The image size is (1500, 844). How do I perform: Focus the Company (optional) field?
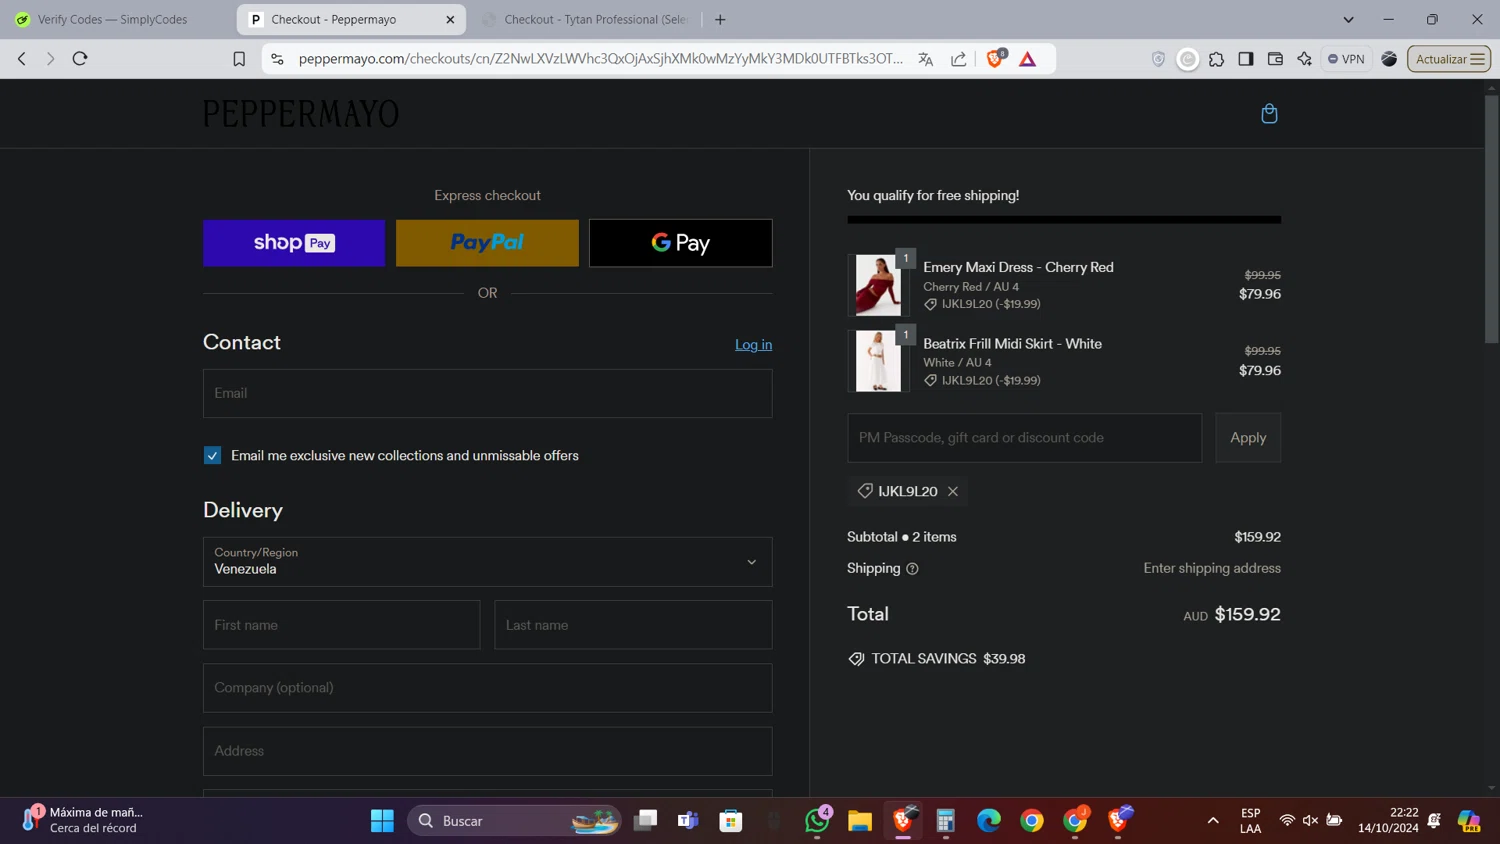click(487, 688)
